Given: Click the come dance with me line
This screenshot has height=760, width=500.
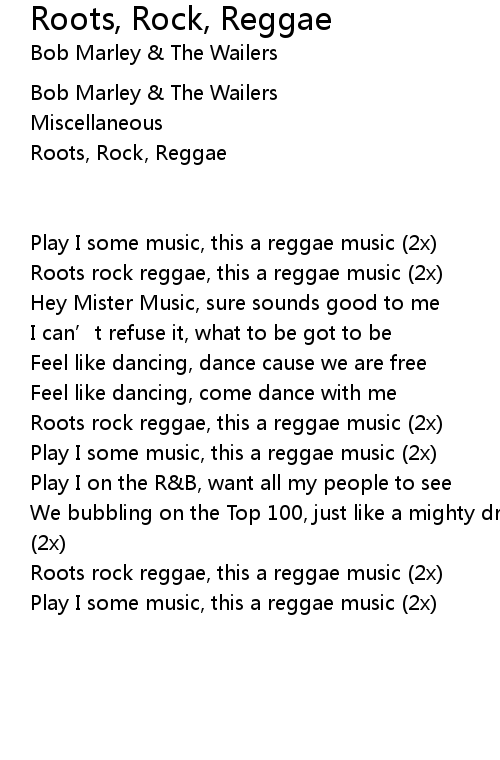Looking at the screenshot, I should coord(214,393).
